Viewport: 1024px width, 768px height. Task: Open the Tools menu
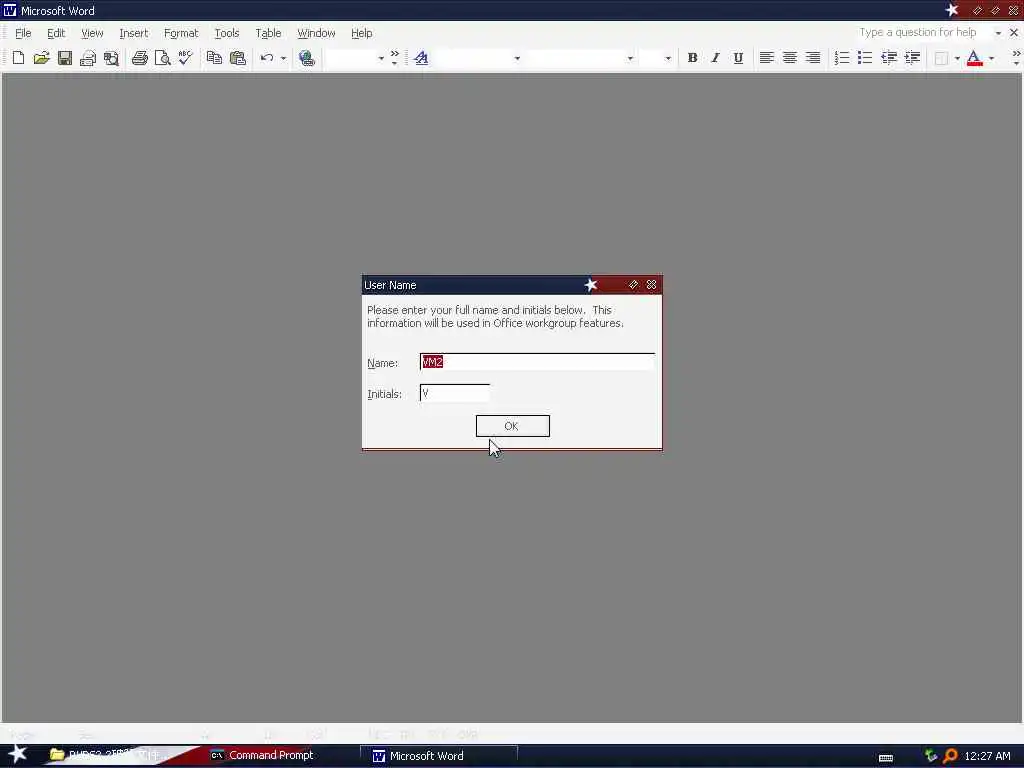(x=227, y=33)
